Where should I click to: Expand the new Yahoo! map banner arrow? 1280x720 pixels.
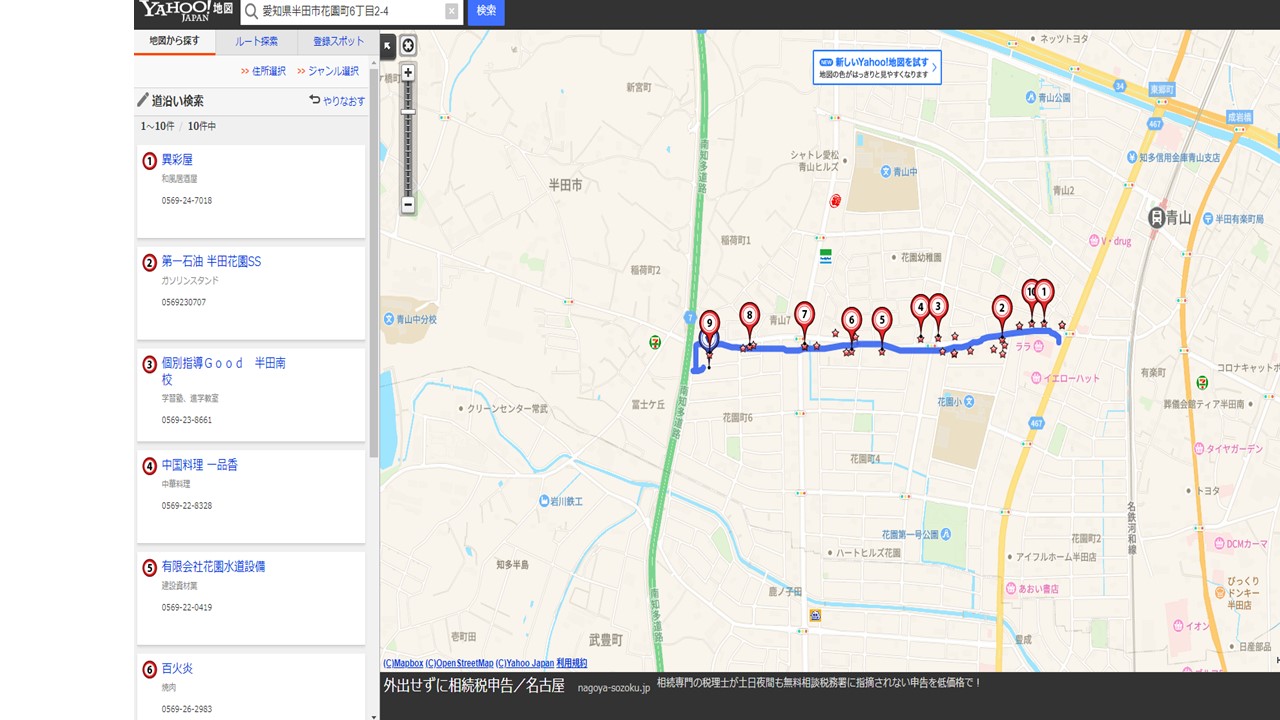(934, 68)
